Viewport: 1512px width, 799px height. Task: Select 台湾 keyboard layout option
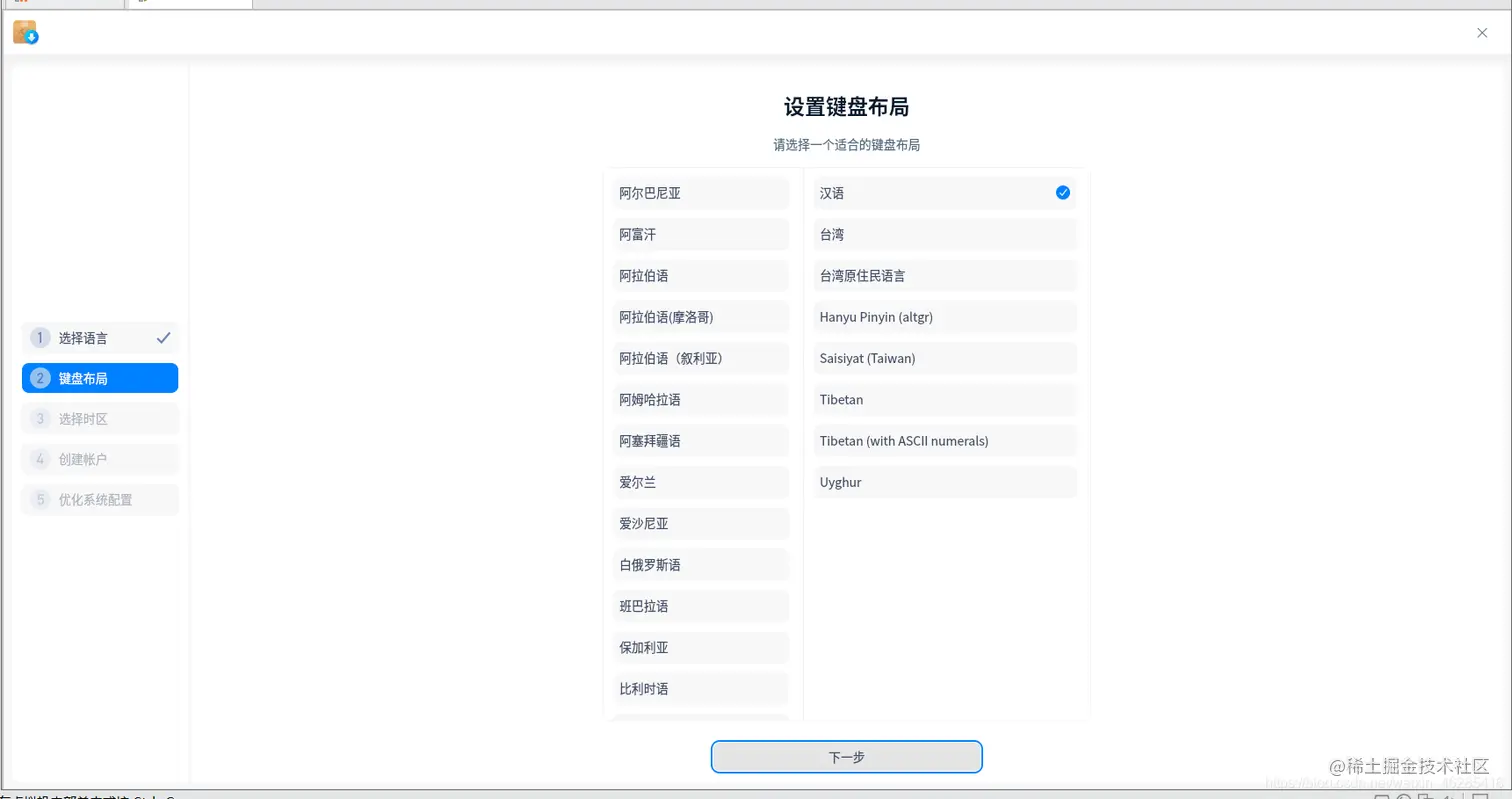click(x=943, y=234)
